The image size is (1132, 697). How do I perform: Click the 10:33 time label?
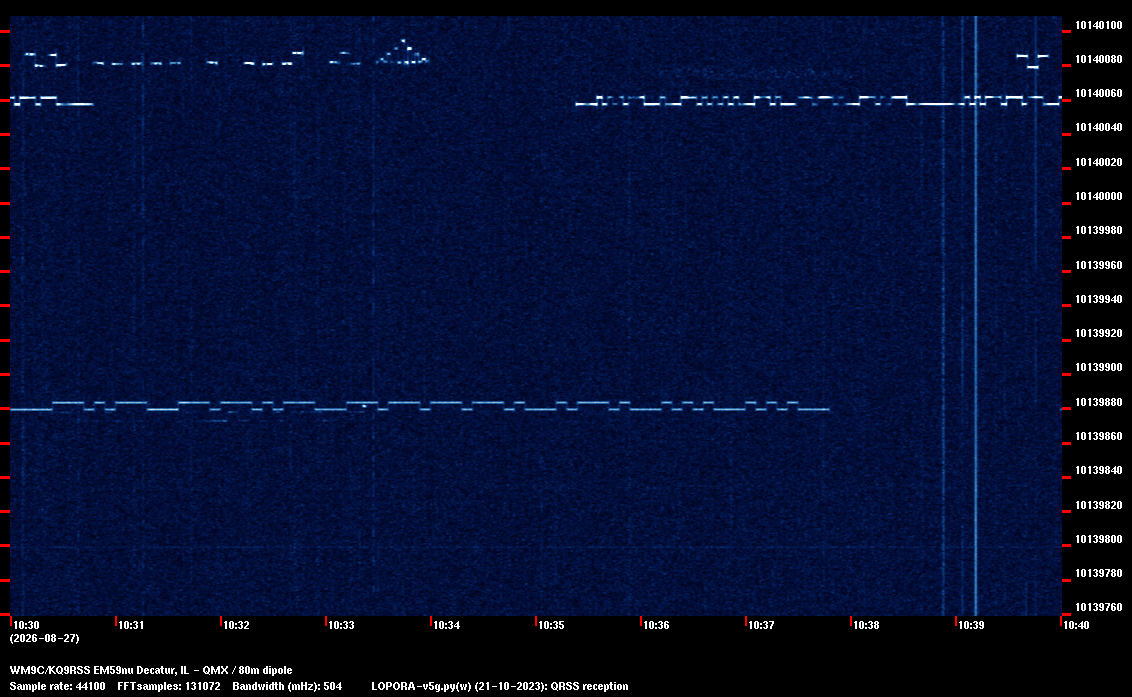pos(341,625)
